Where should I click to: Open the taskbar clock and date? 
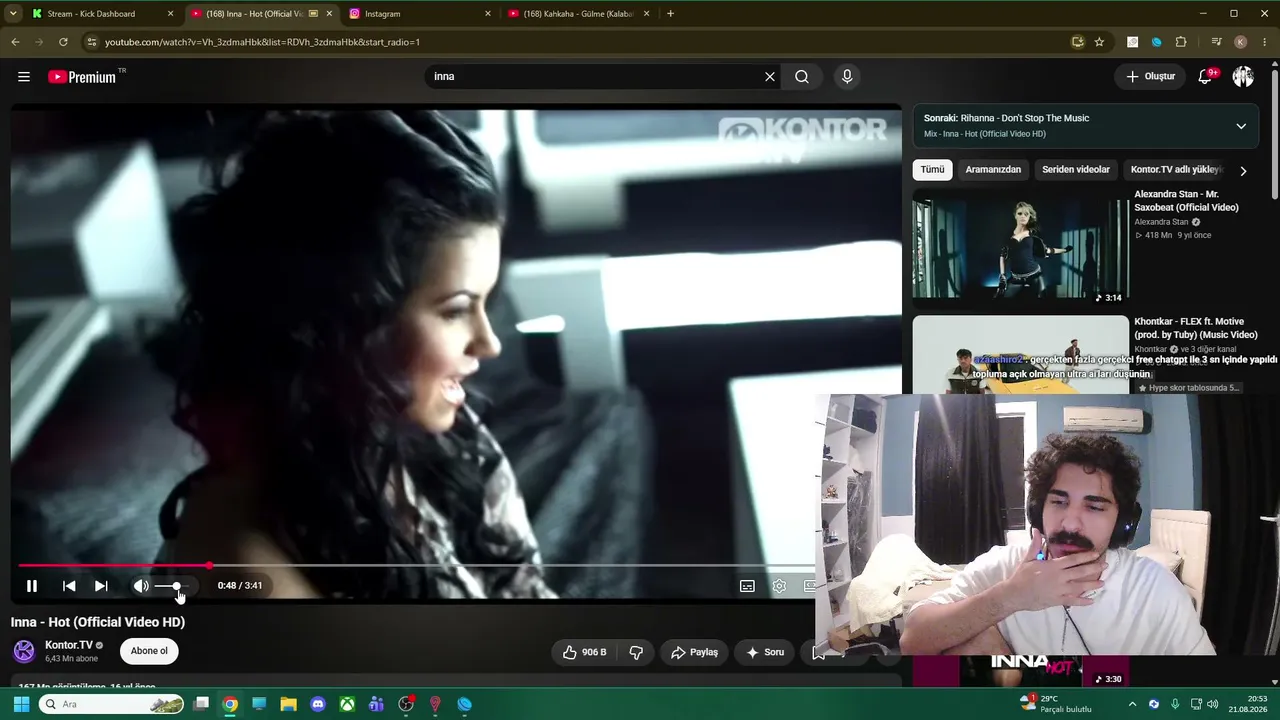(1249, 704)
